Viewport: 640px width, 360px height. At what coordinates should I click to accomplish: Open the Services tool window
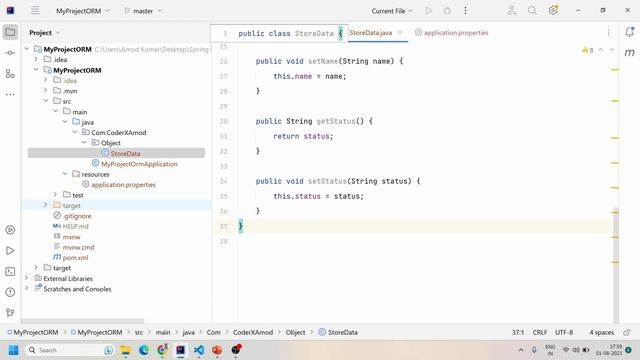click(10, 230)
